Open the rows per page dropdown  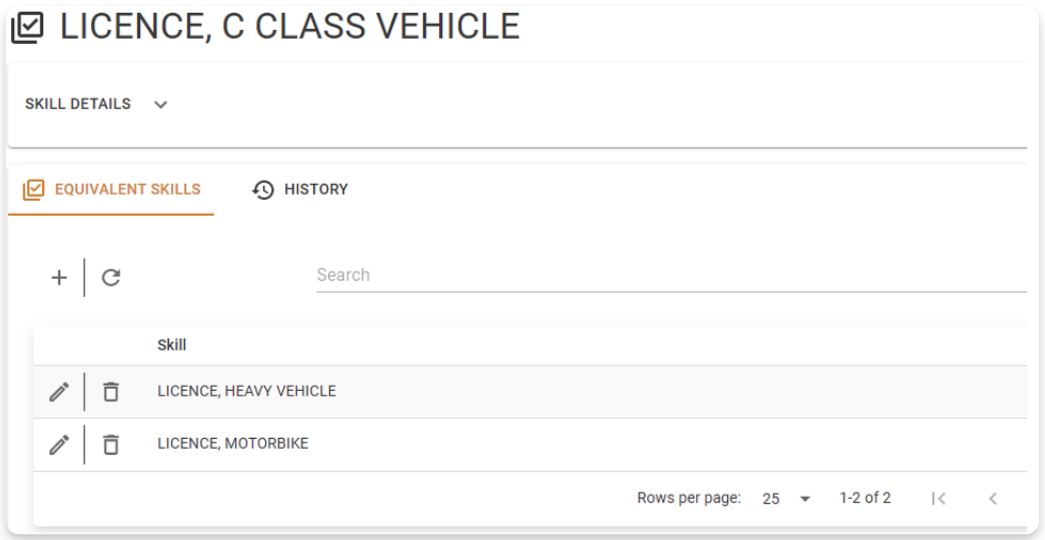(x=786, y=498)
